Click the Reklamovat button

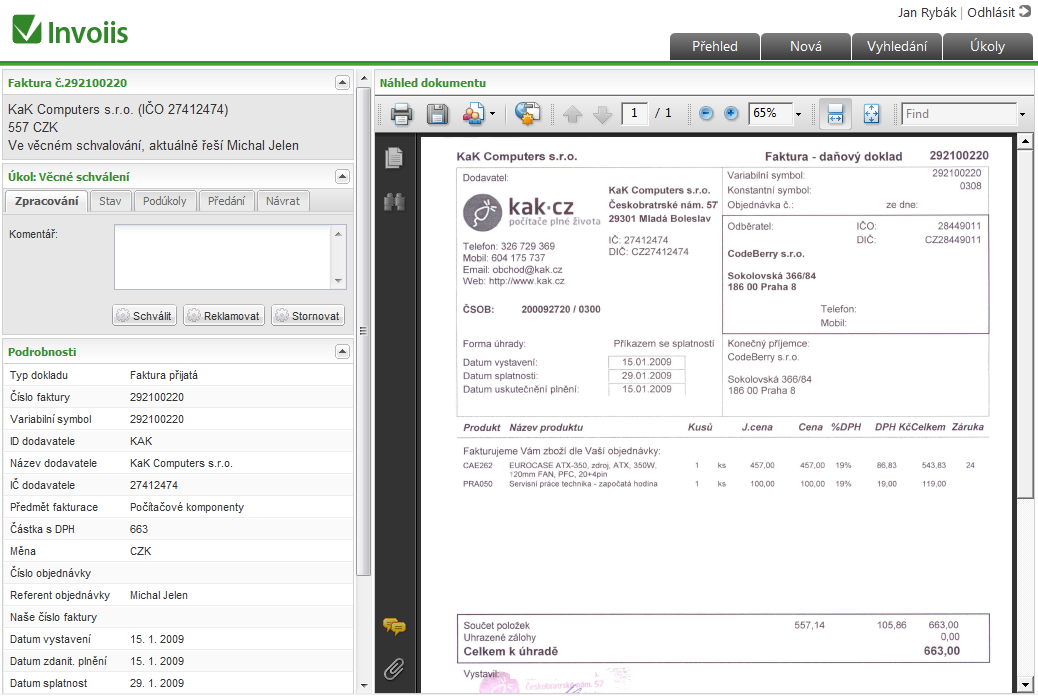point(224,316)
